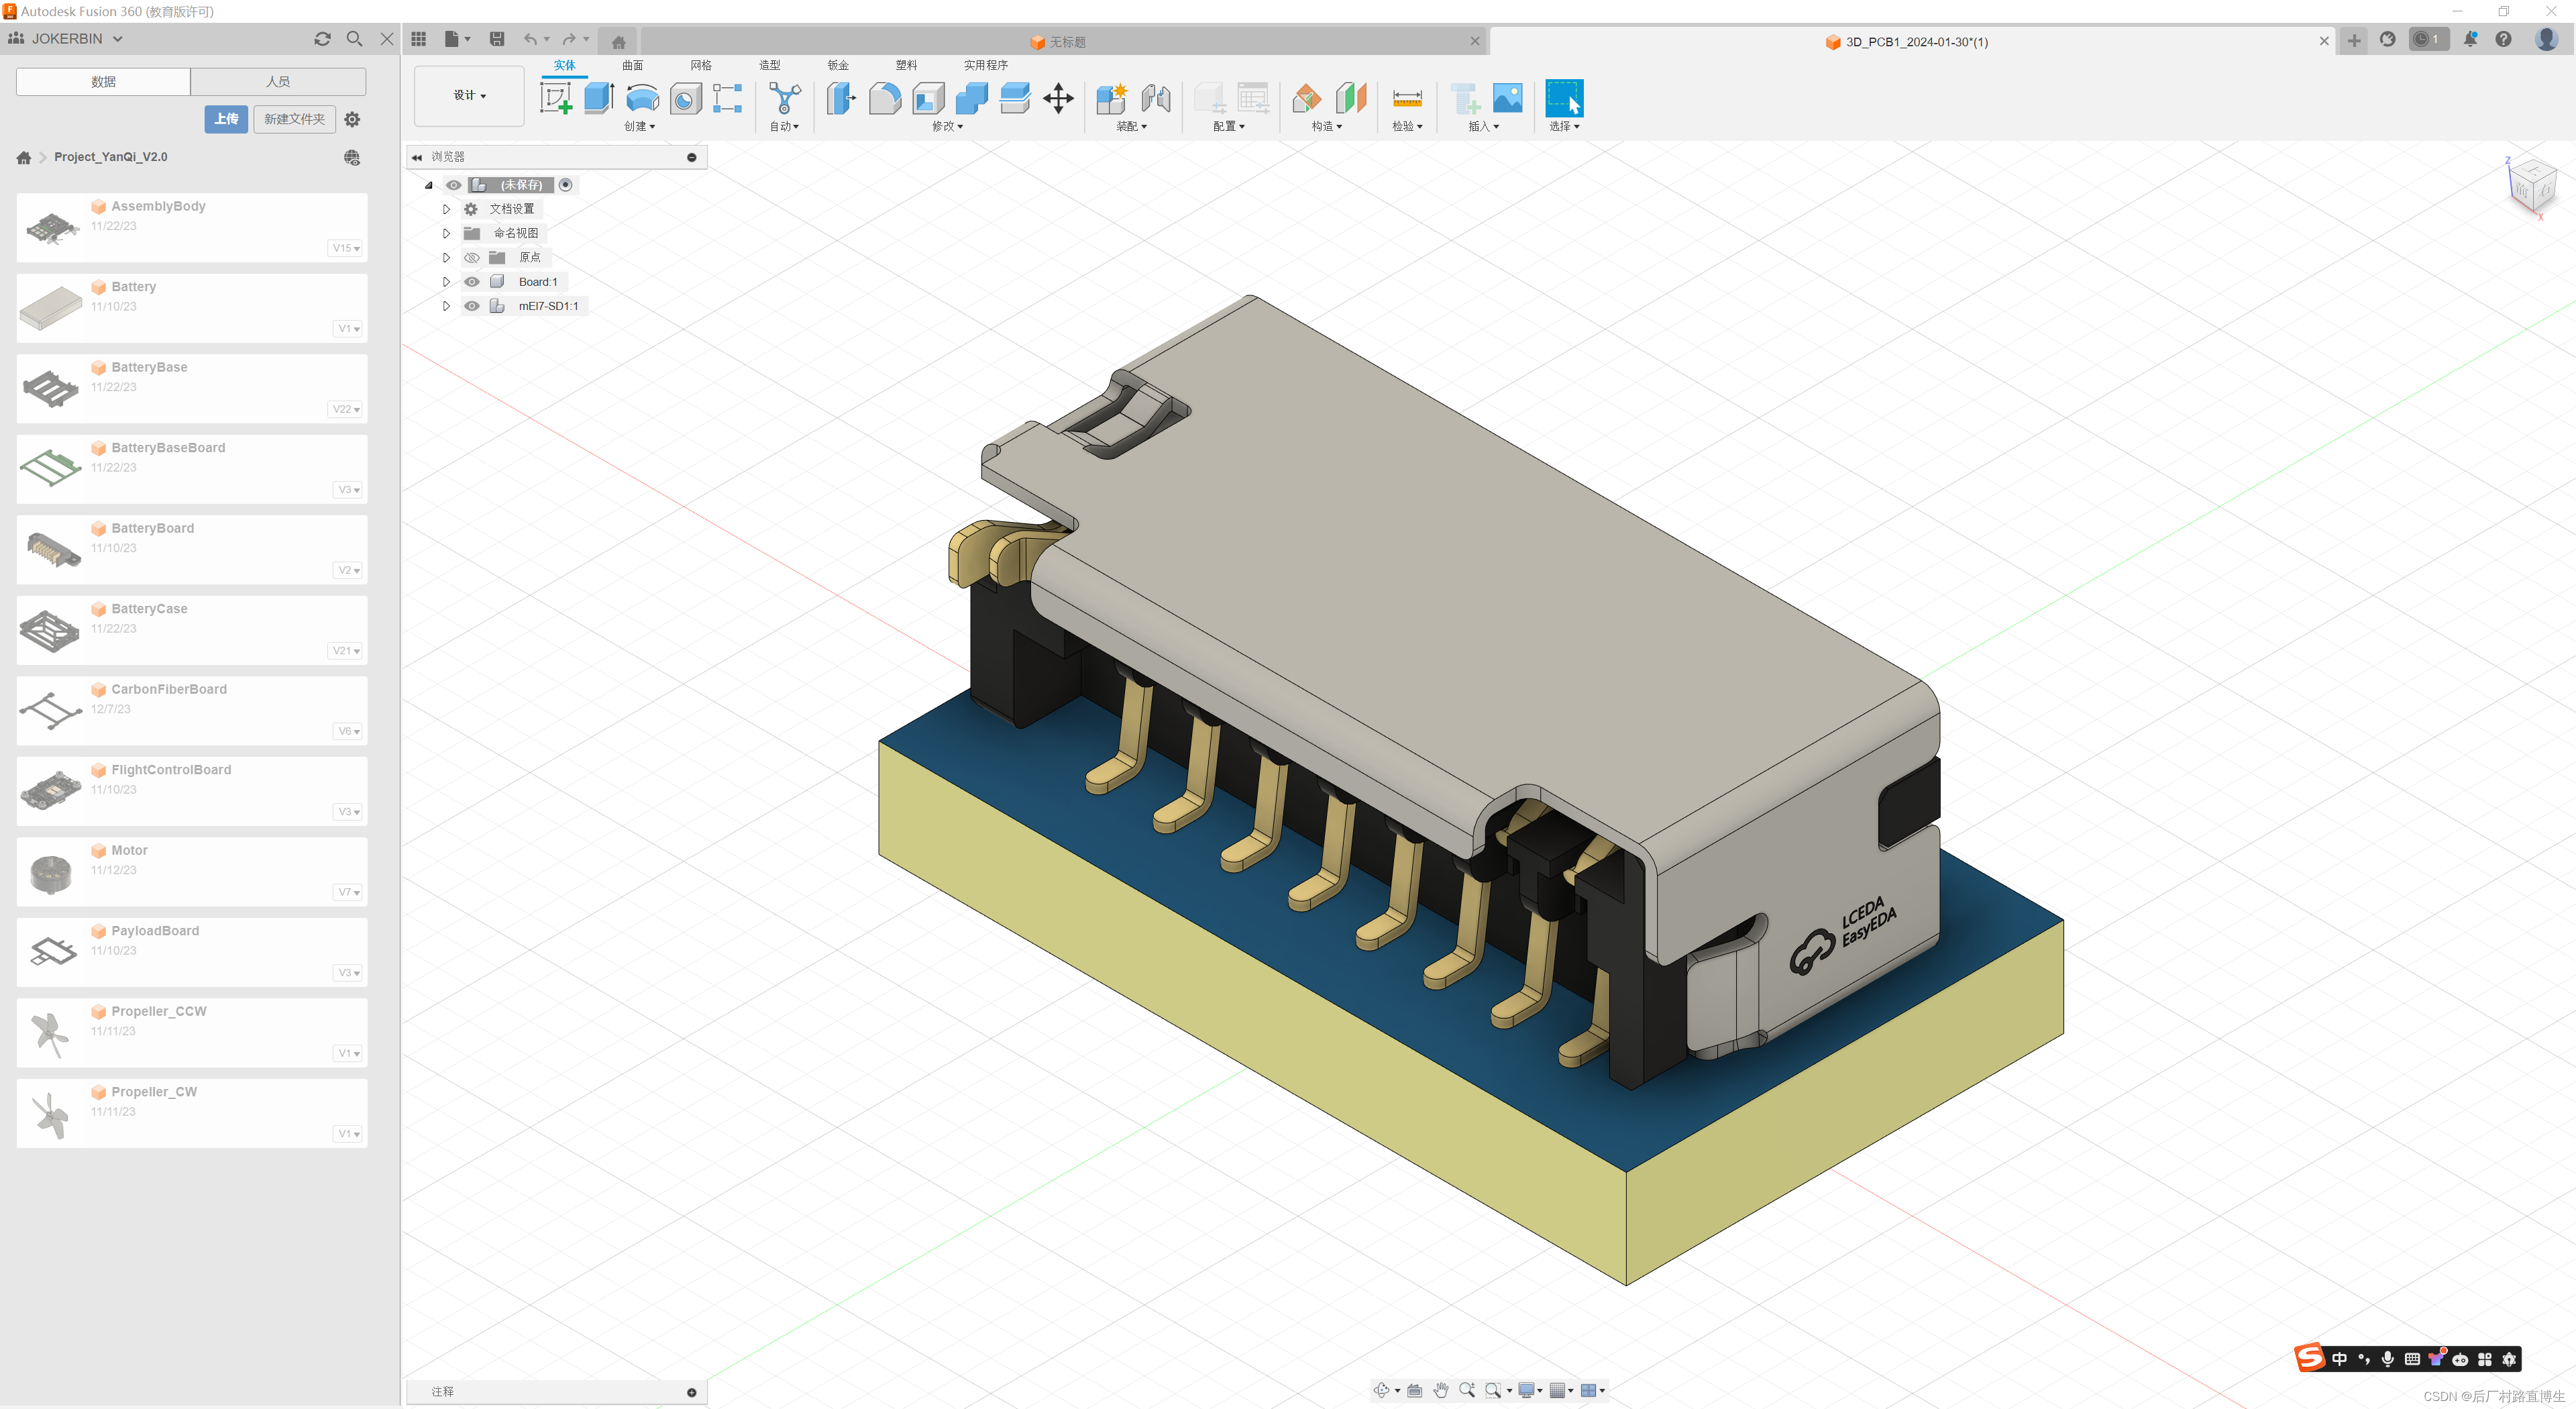Switch to the Mesh tab
2576x1409 pixels.
[x=701, y=65]
